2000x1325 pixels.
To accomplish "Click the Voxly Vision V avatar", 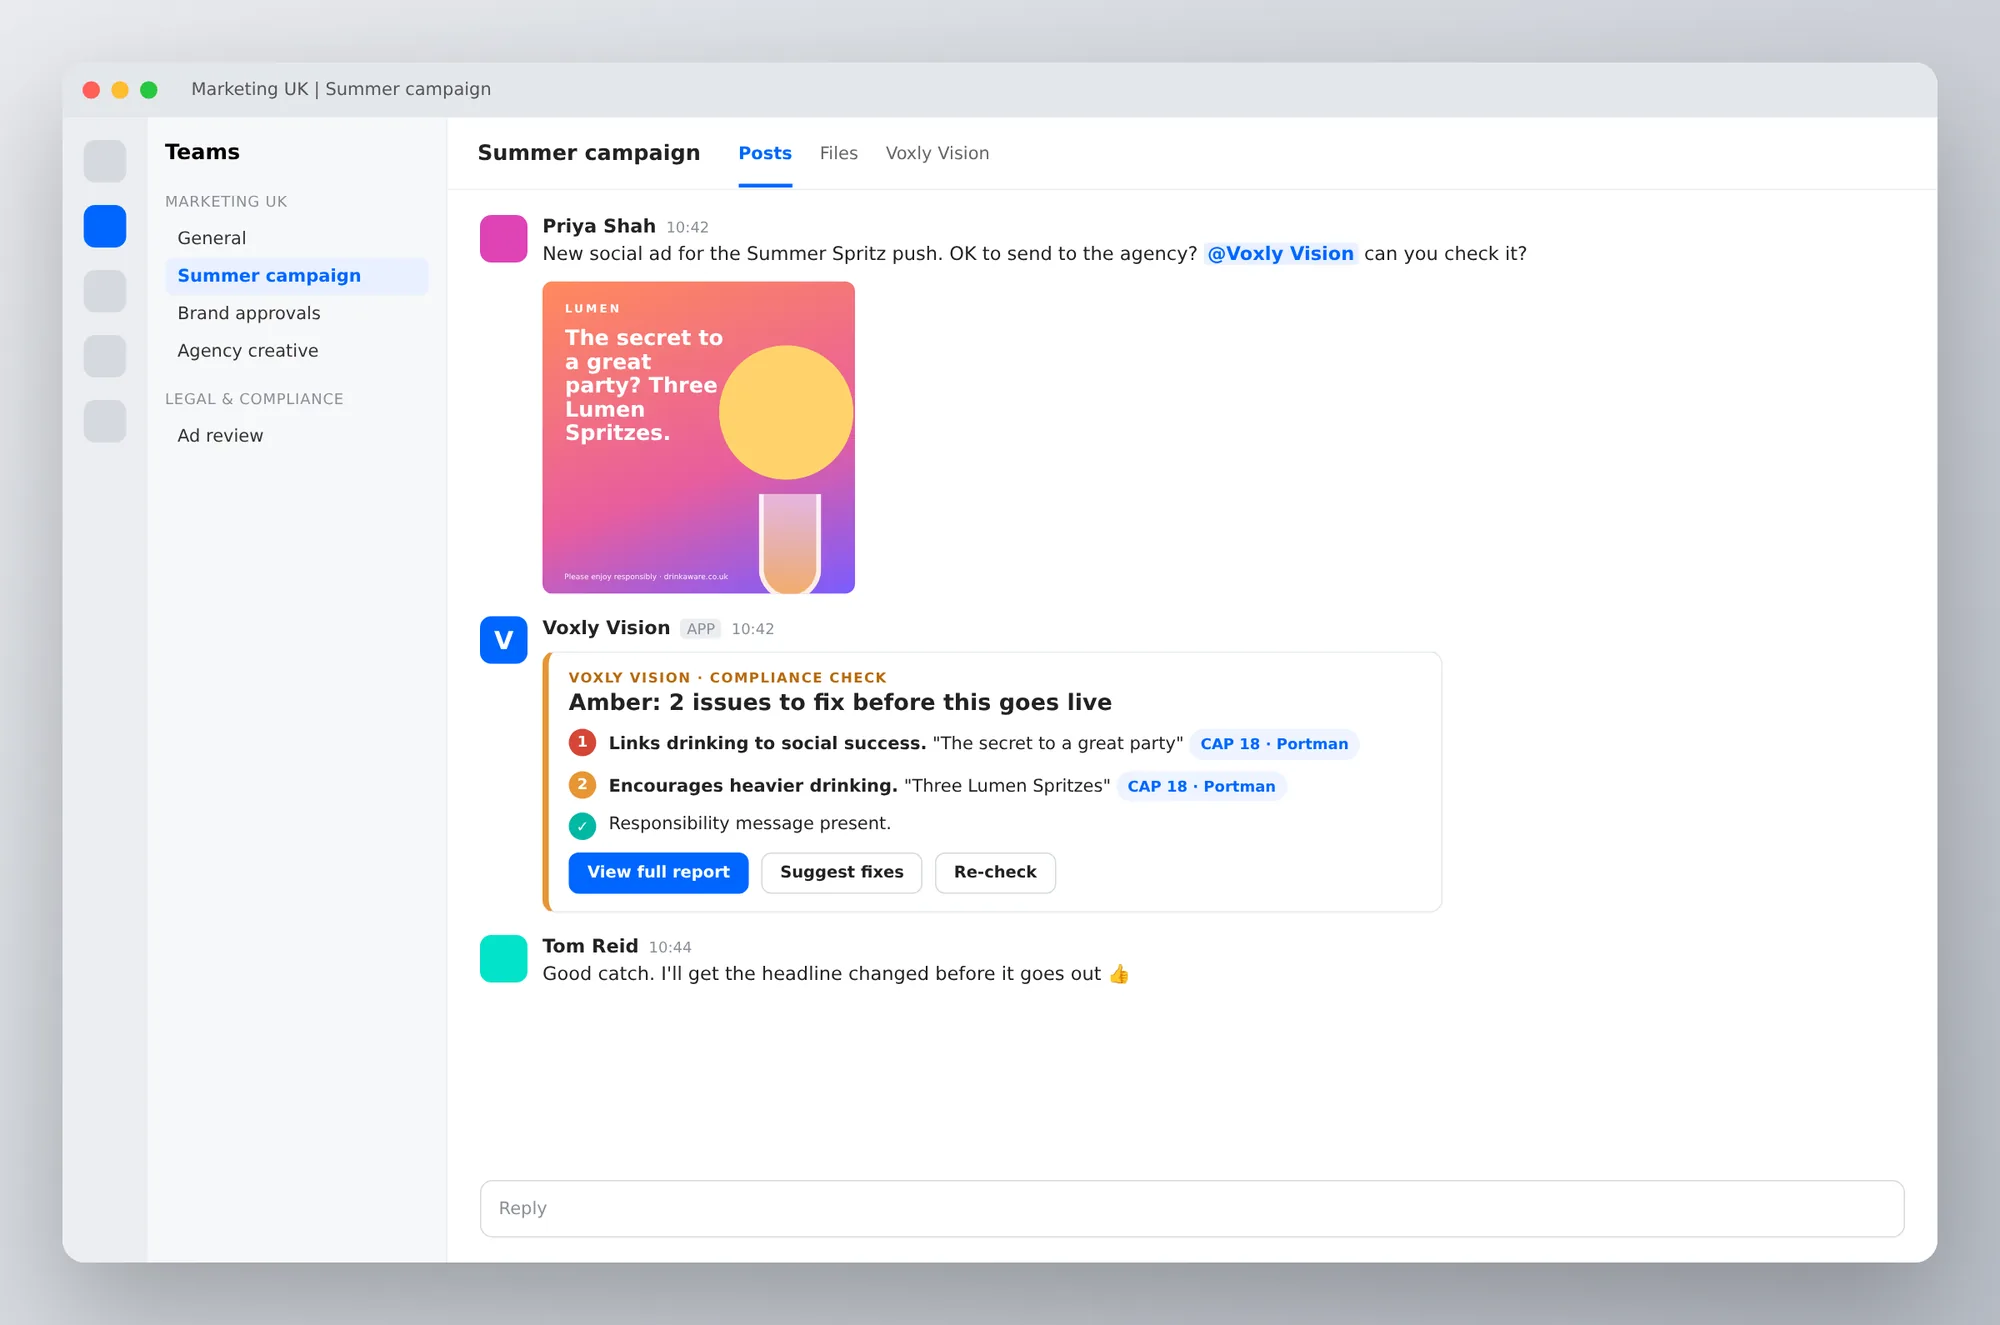I will [503, 640].
